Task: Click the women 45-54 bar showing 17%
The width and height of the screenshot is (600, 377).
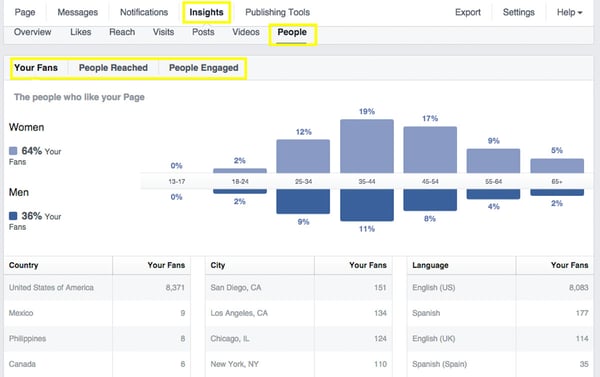Action: point(430,150)
